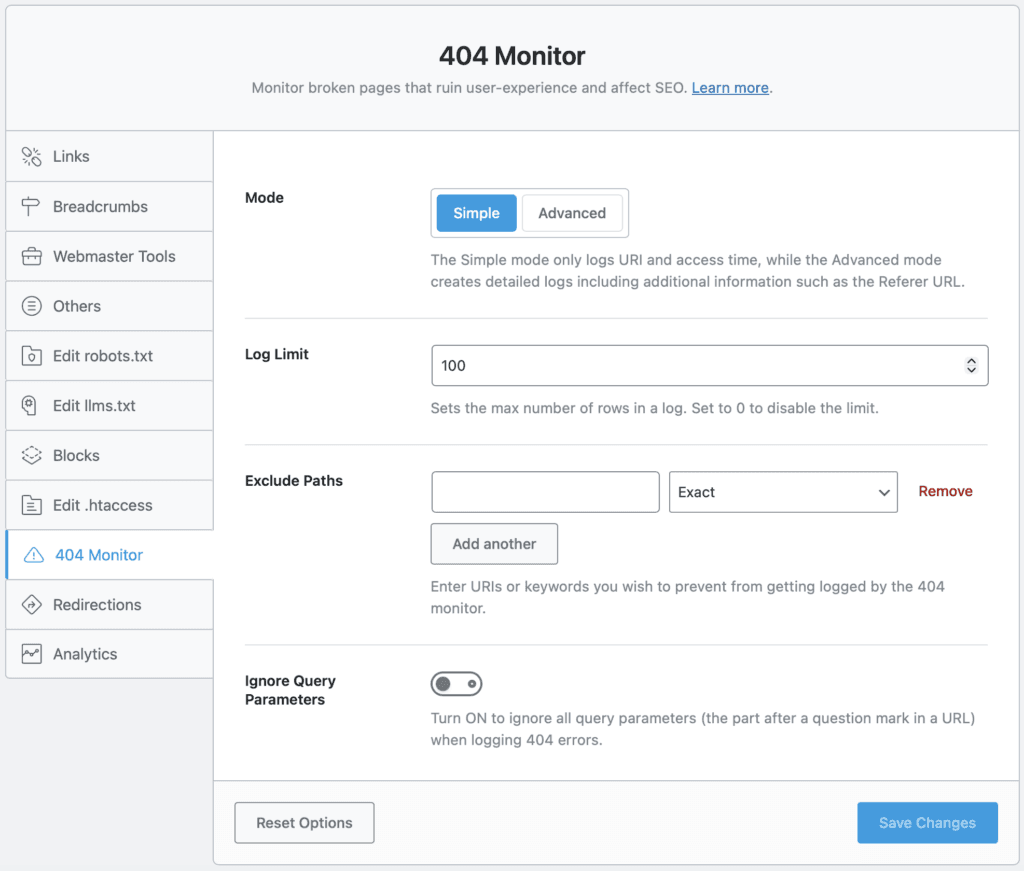Image resolution: width=1024 pixels, height=871 pixels.
Task: Go to the Analytics tab
Action: [x=109, y=654]
